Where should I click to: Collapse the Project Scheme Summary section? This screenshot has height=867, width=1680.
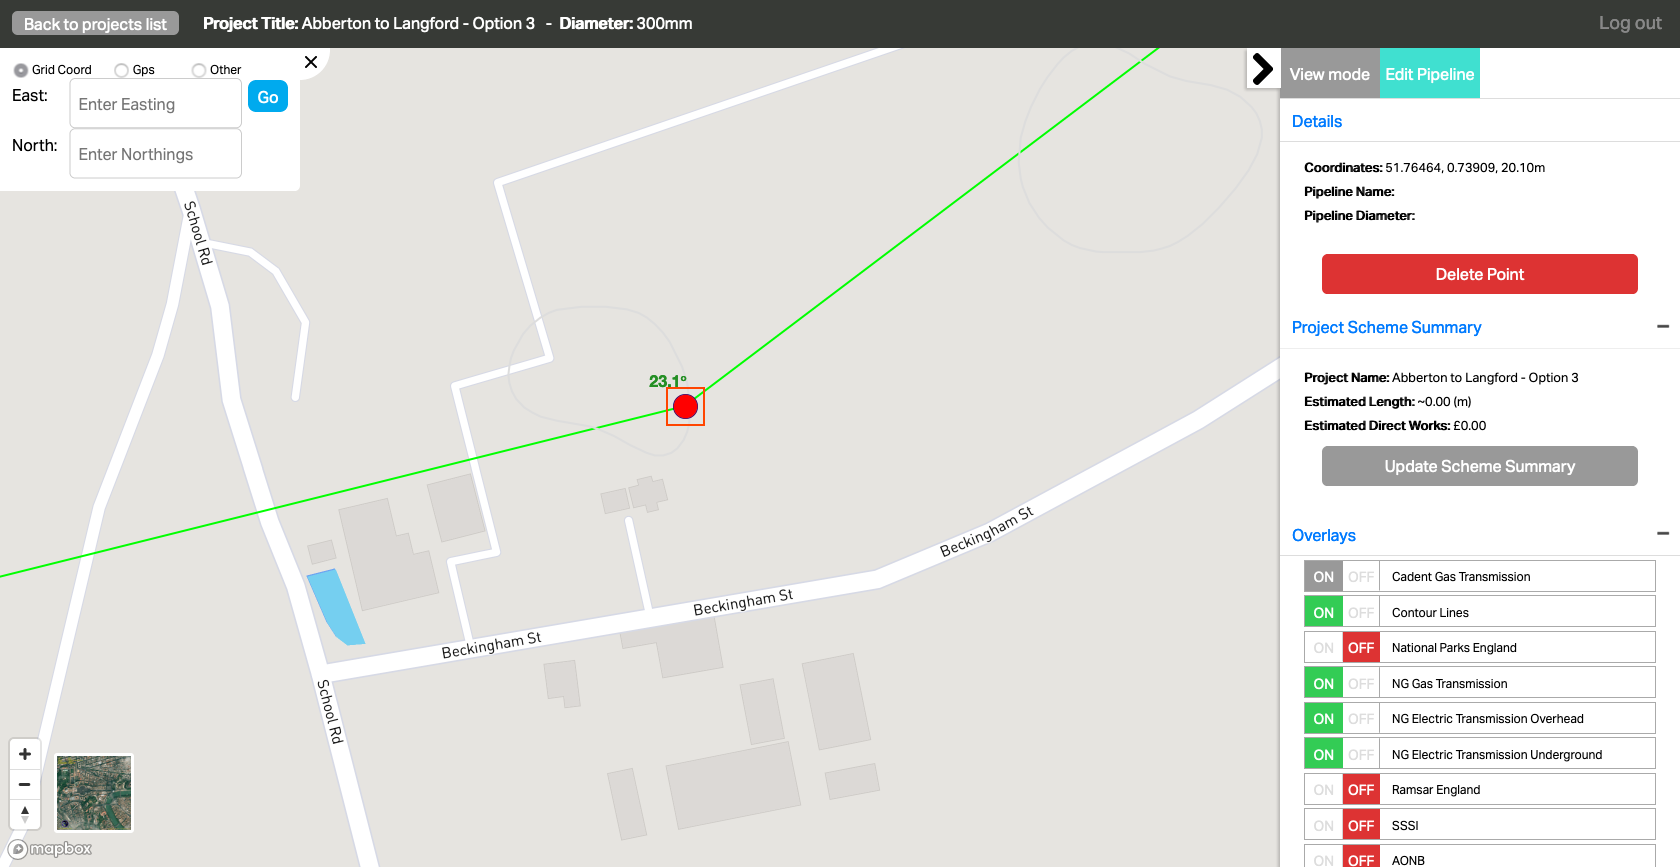(1663, 326)
